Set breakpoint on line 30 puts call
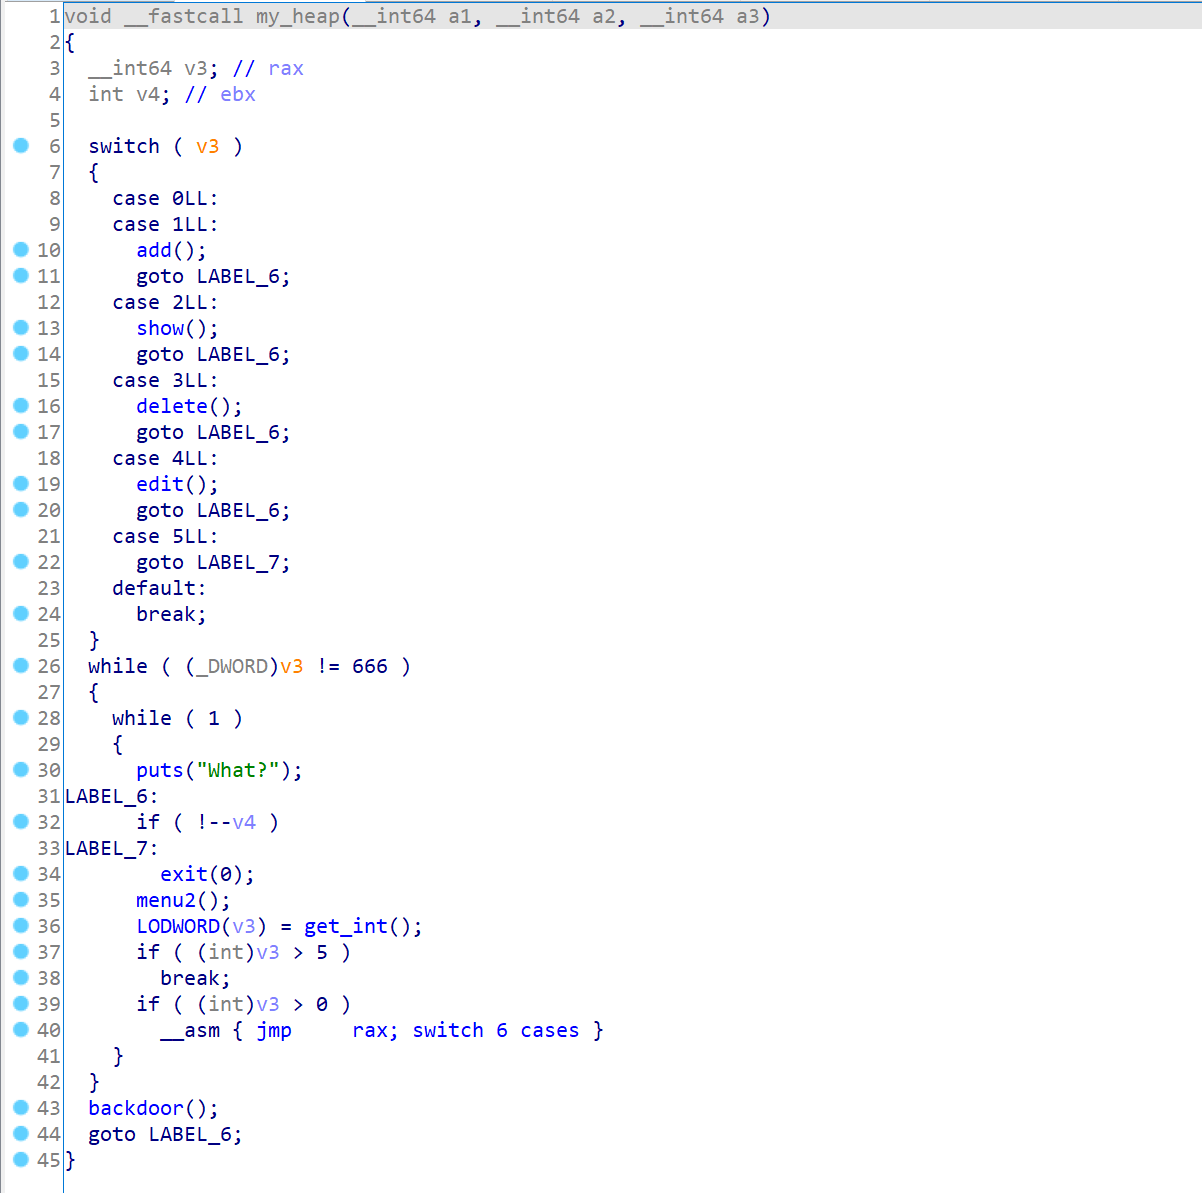Screen dimensions: 1202x1193 pyautogui.click(x=21, y=770)
